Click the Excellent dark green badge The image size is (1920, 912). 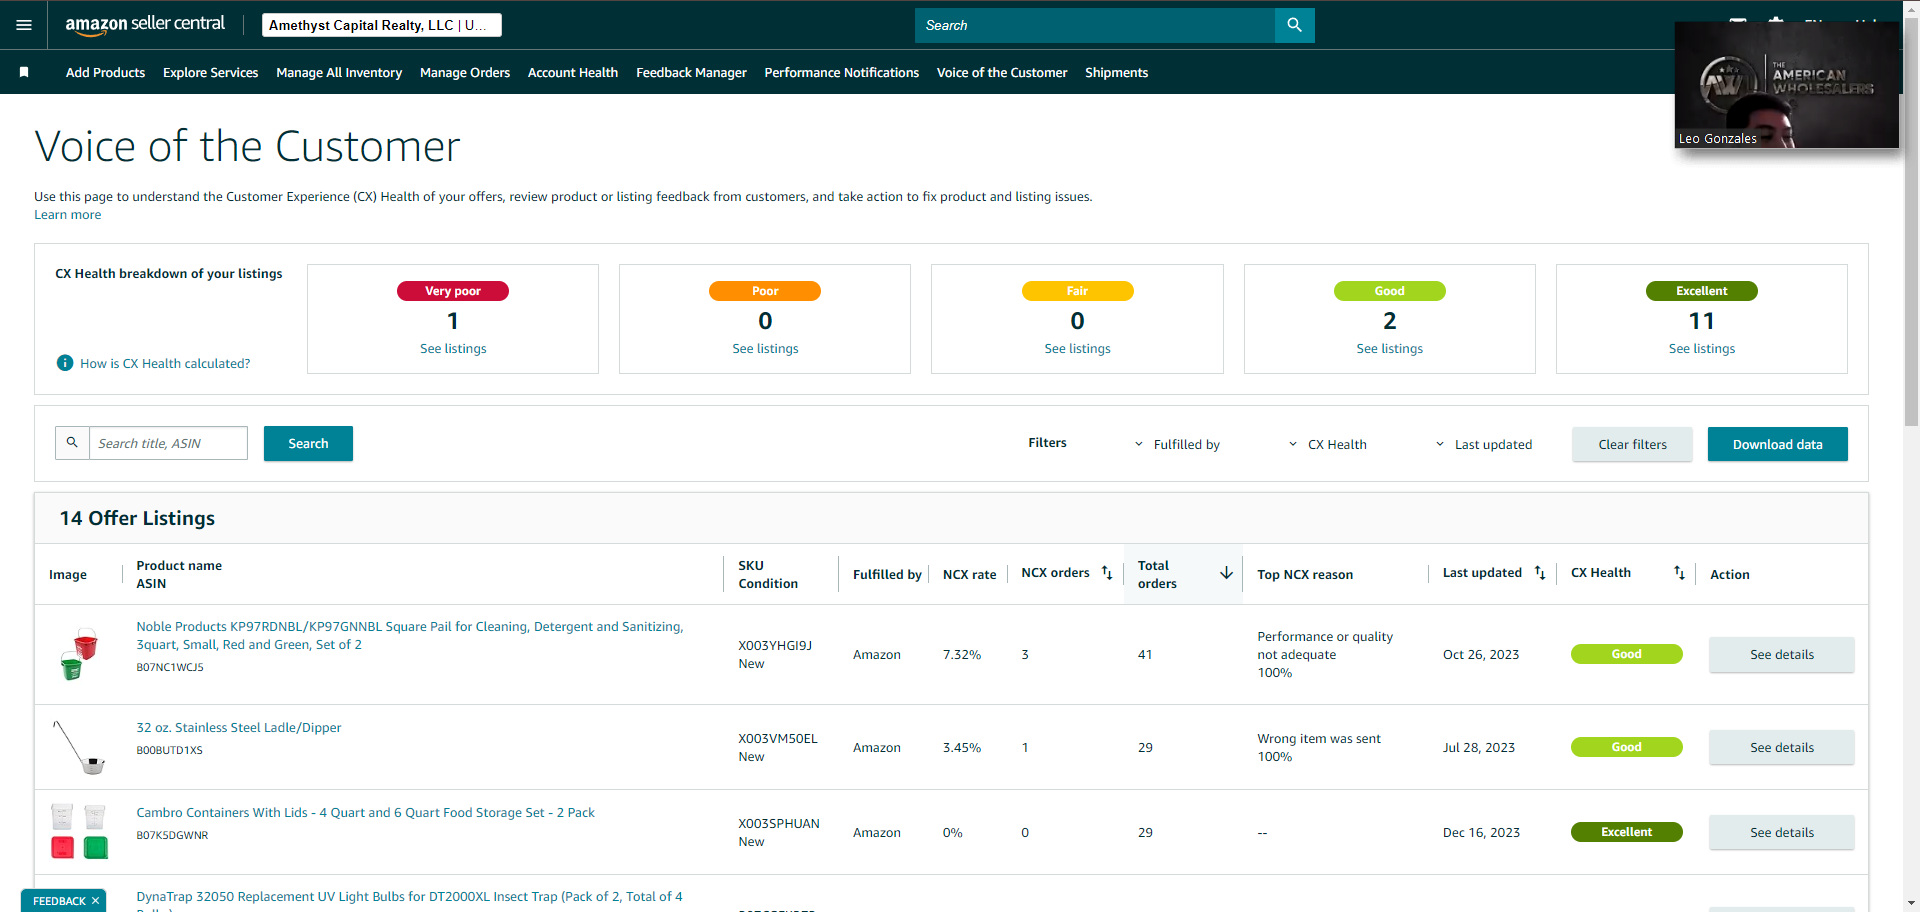click(1701, 291)
